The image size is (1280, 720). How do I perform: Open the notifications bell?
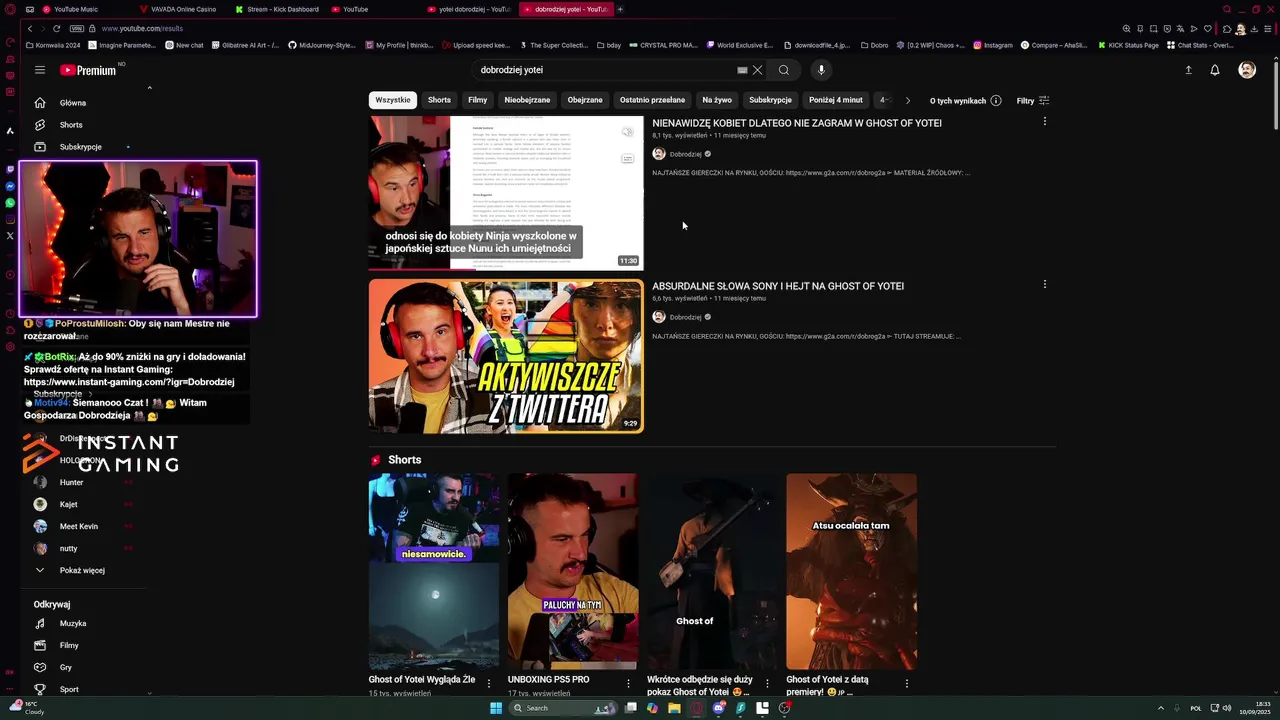coord(1215,70)
